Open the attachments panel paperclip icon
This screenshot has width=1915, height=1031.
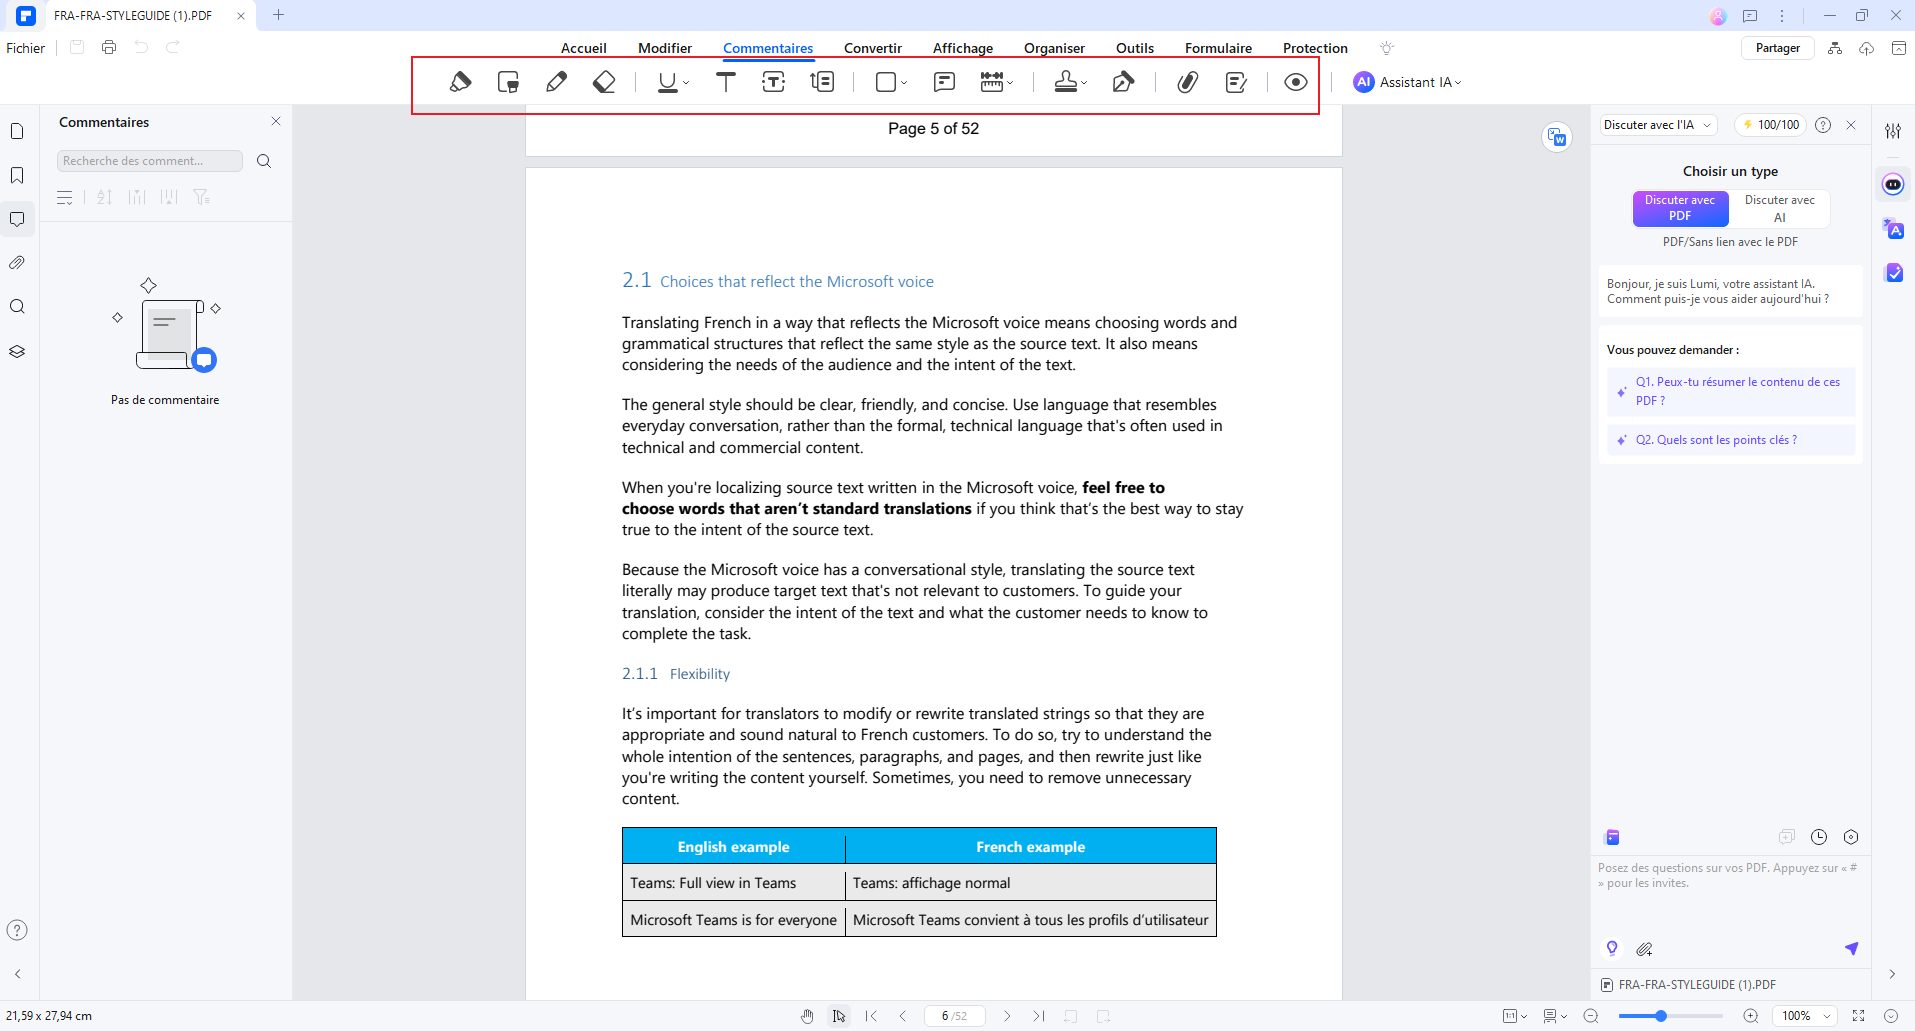point(17,263)
